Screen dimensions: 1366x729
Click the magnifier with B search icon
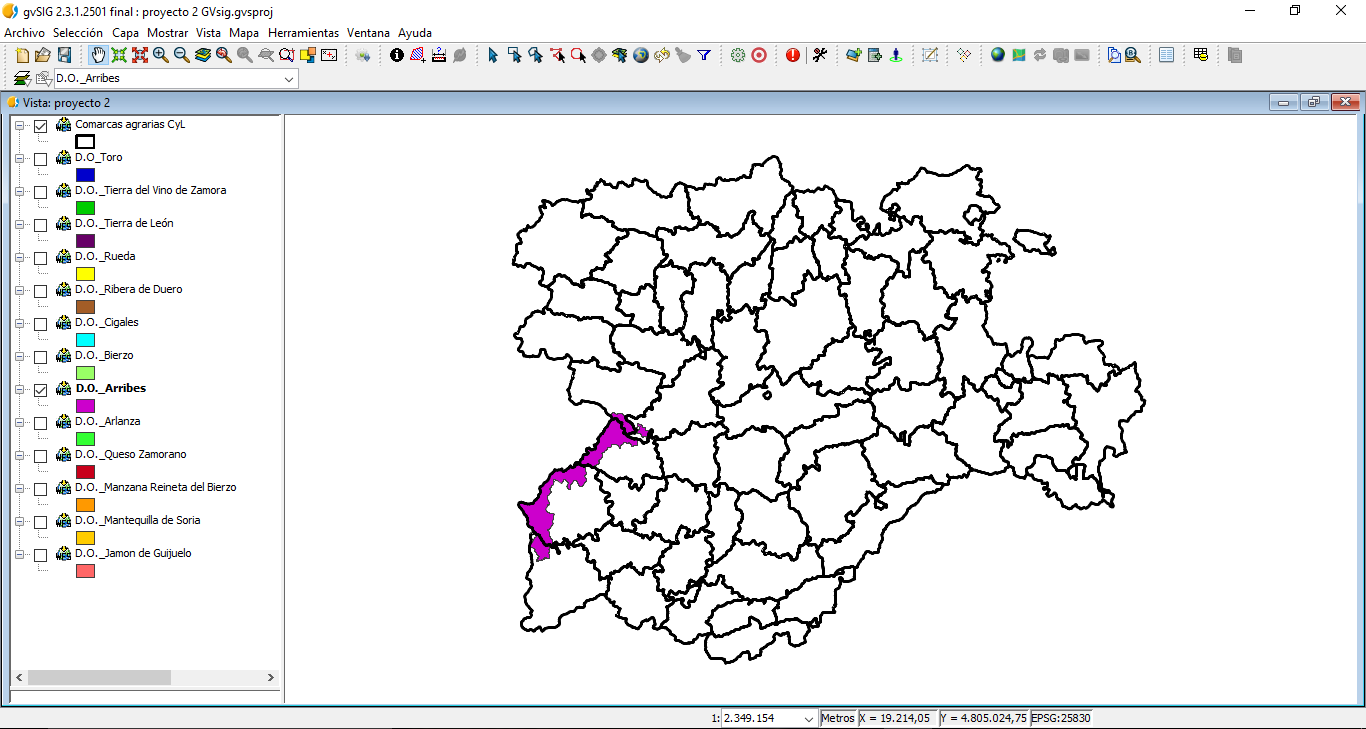tap(1133, 55)
